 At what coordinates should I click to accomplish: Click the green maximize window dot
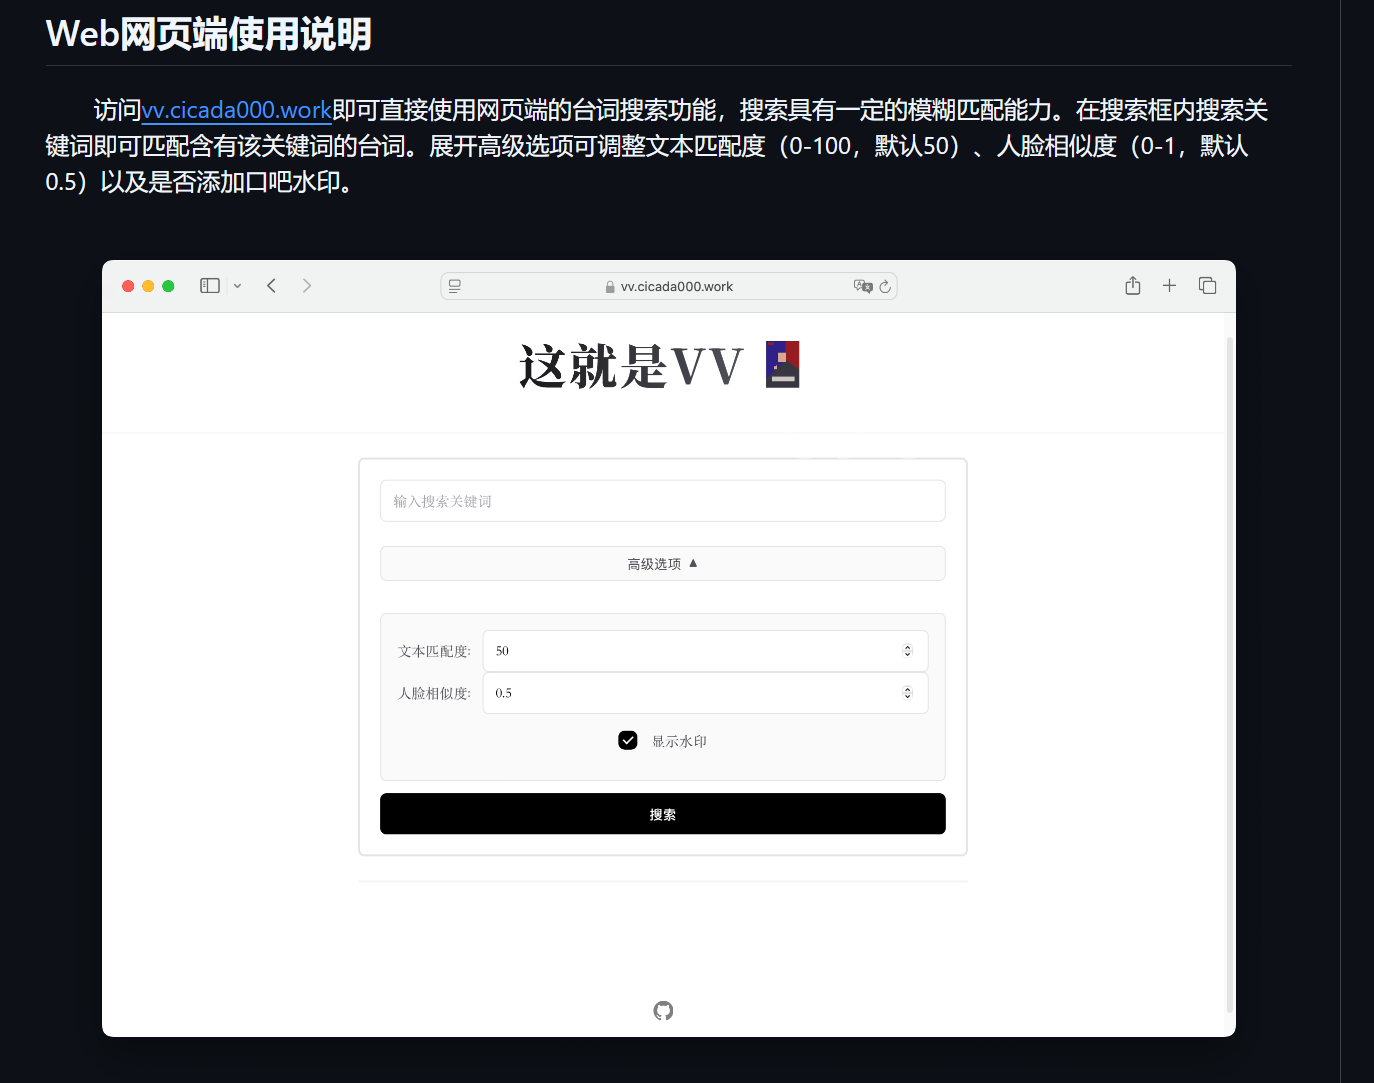coord(168,286)
